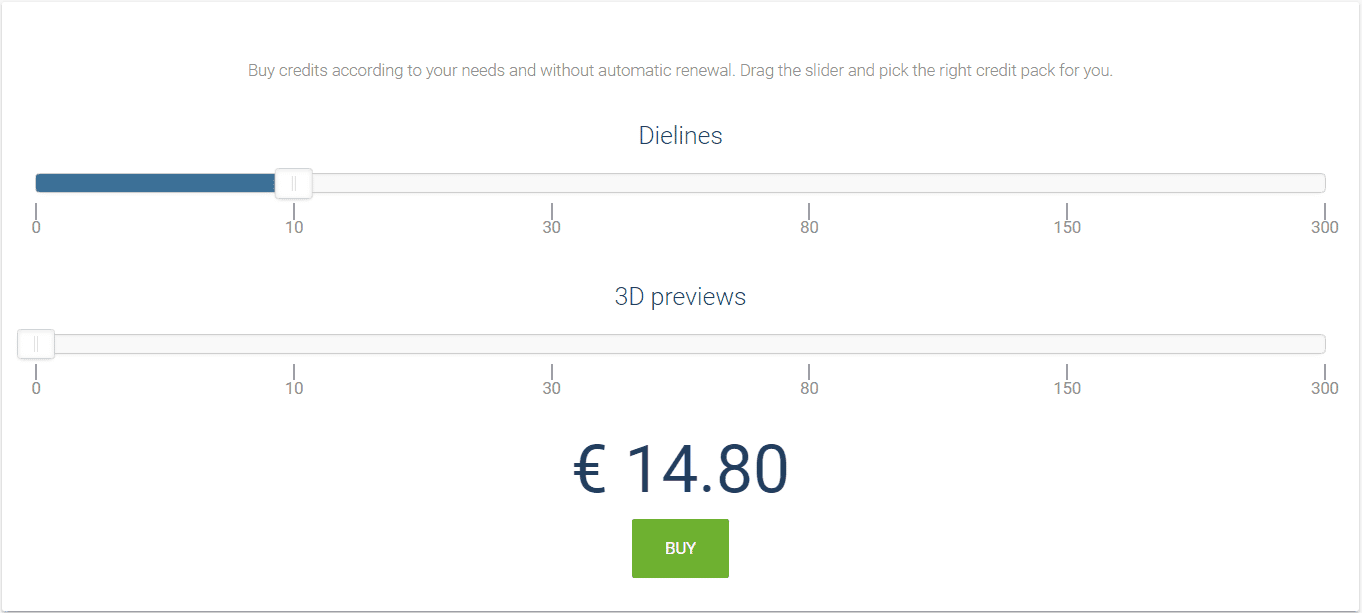Click the Dielines slider handle
This screenshot has height=613, width=1362.
point(294,183)
